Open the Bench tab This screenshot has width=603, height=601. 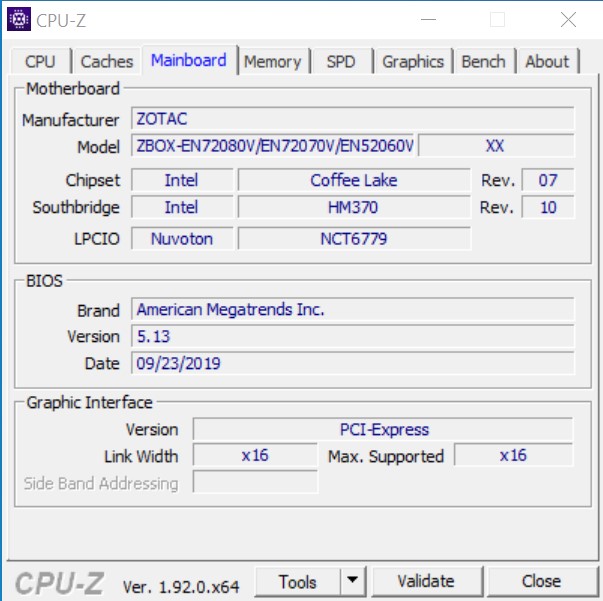[484, 61]
